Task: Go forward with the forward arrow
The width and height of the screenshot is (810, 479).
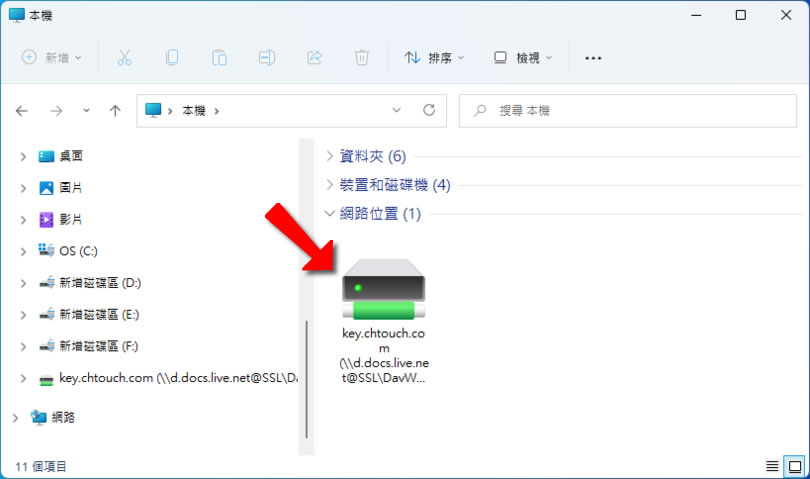Action: coord(56,111)
